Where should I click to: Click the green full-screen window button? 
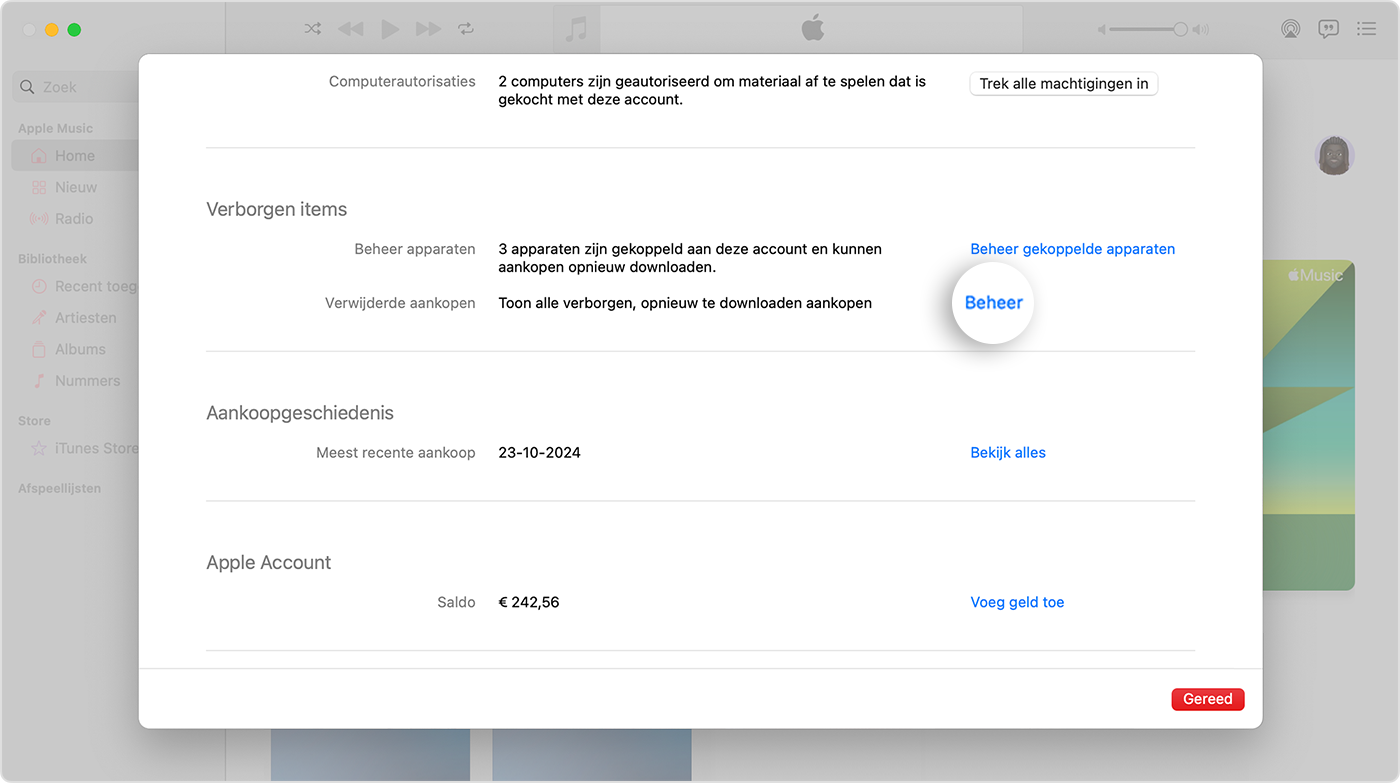coord(74,29)
